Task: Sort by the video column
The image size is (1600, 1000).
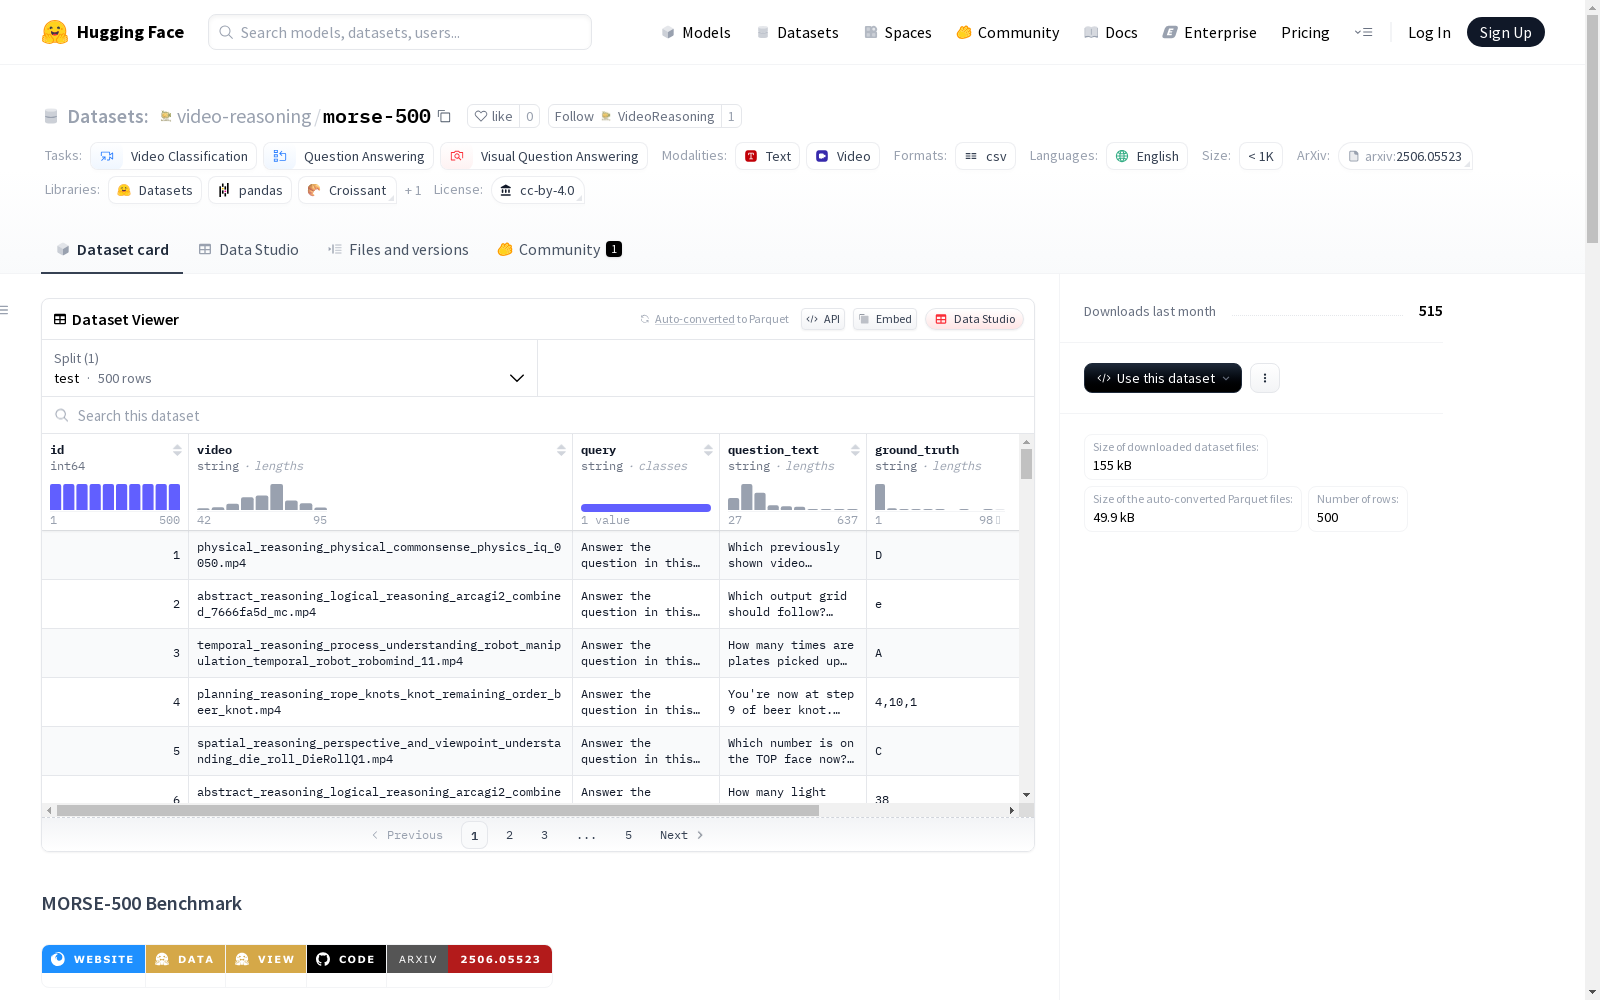Action: click(561, 450)
